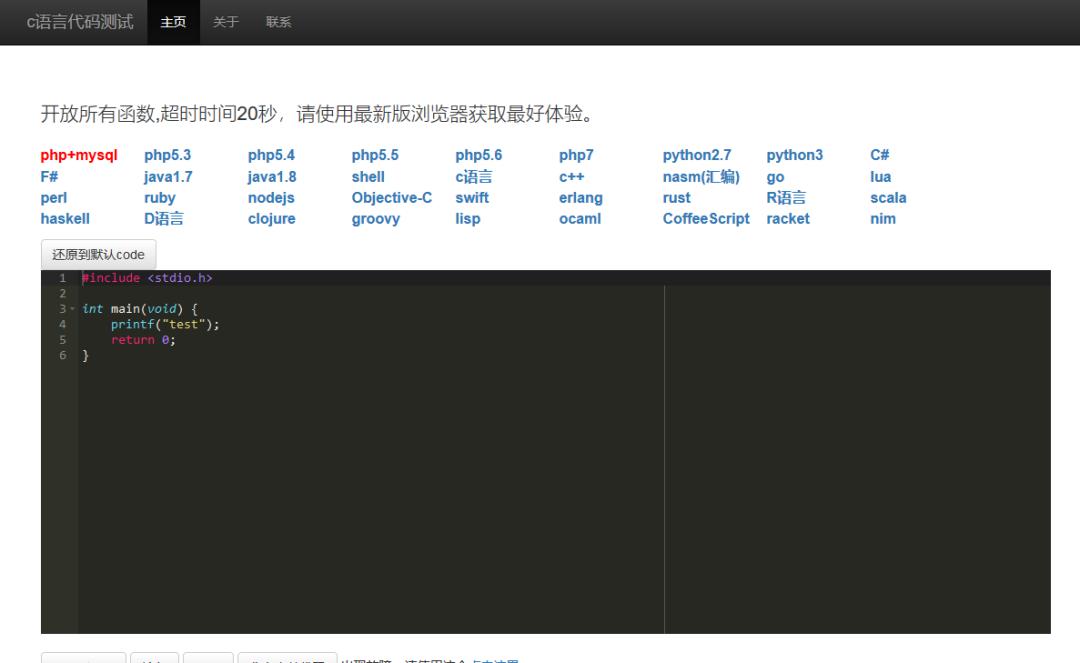
Task: Collapse the main function fold arrow on line 3
Action: (72, 309)
